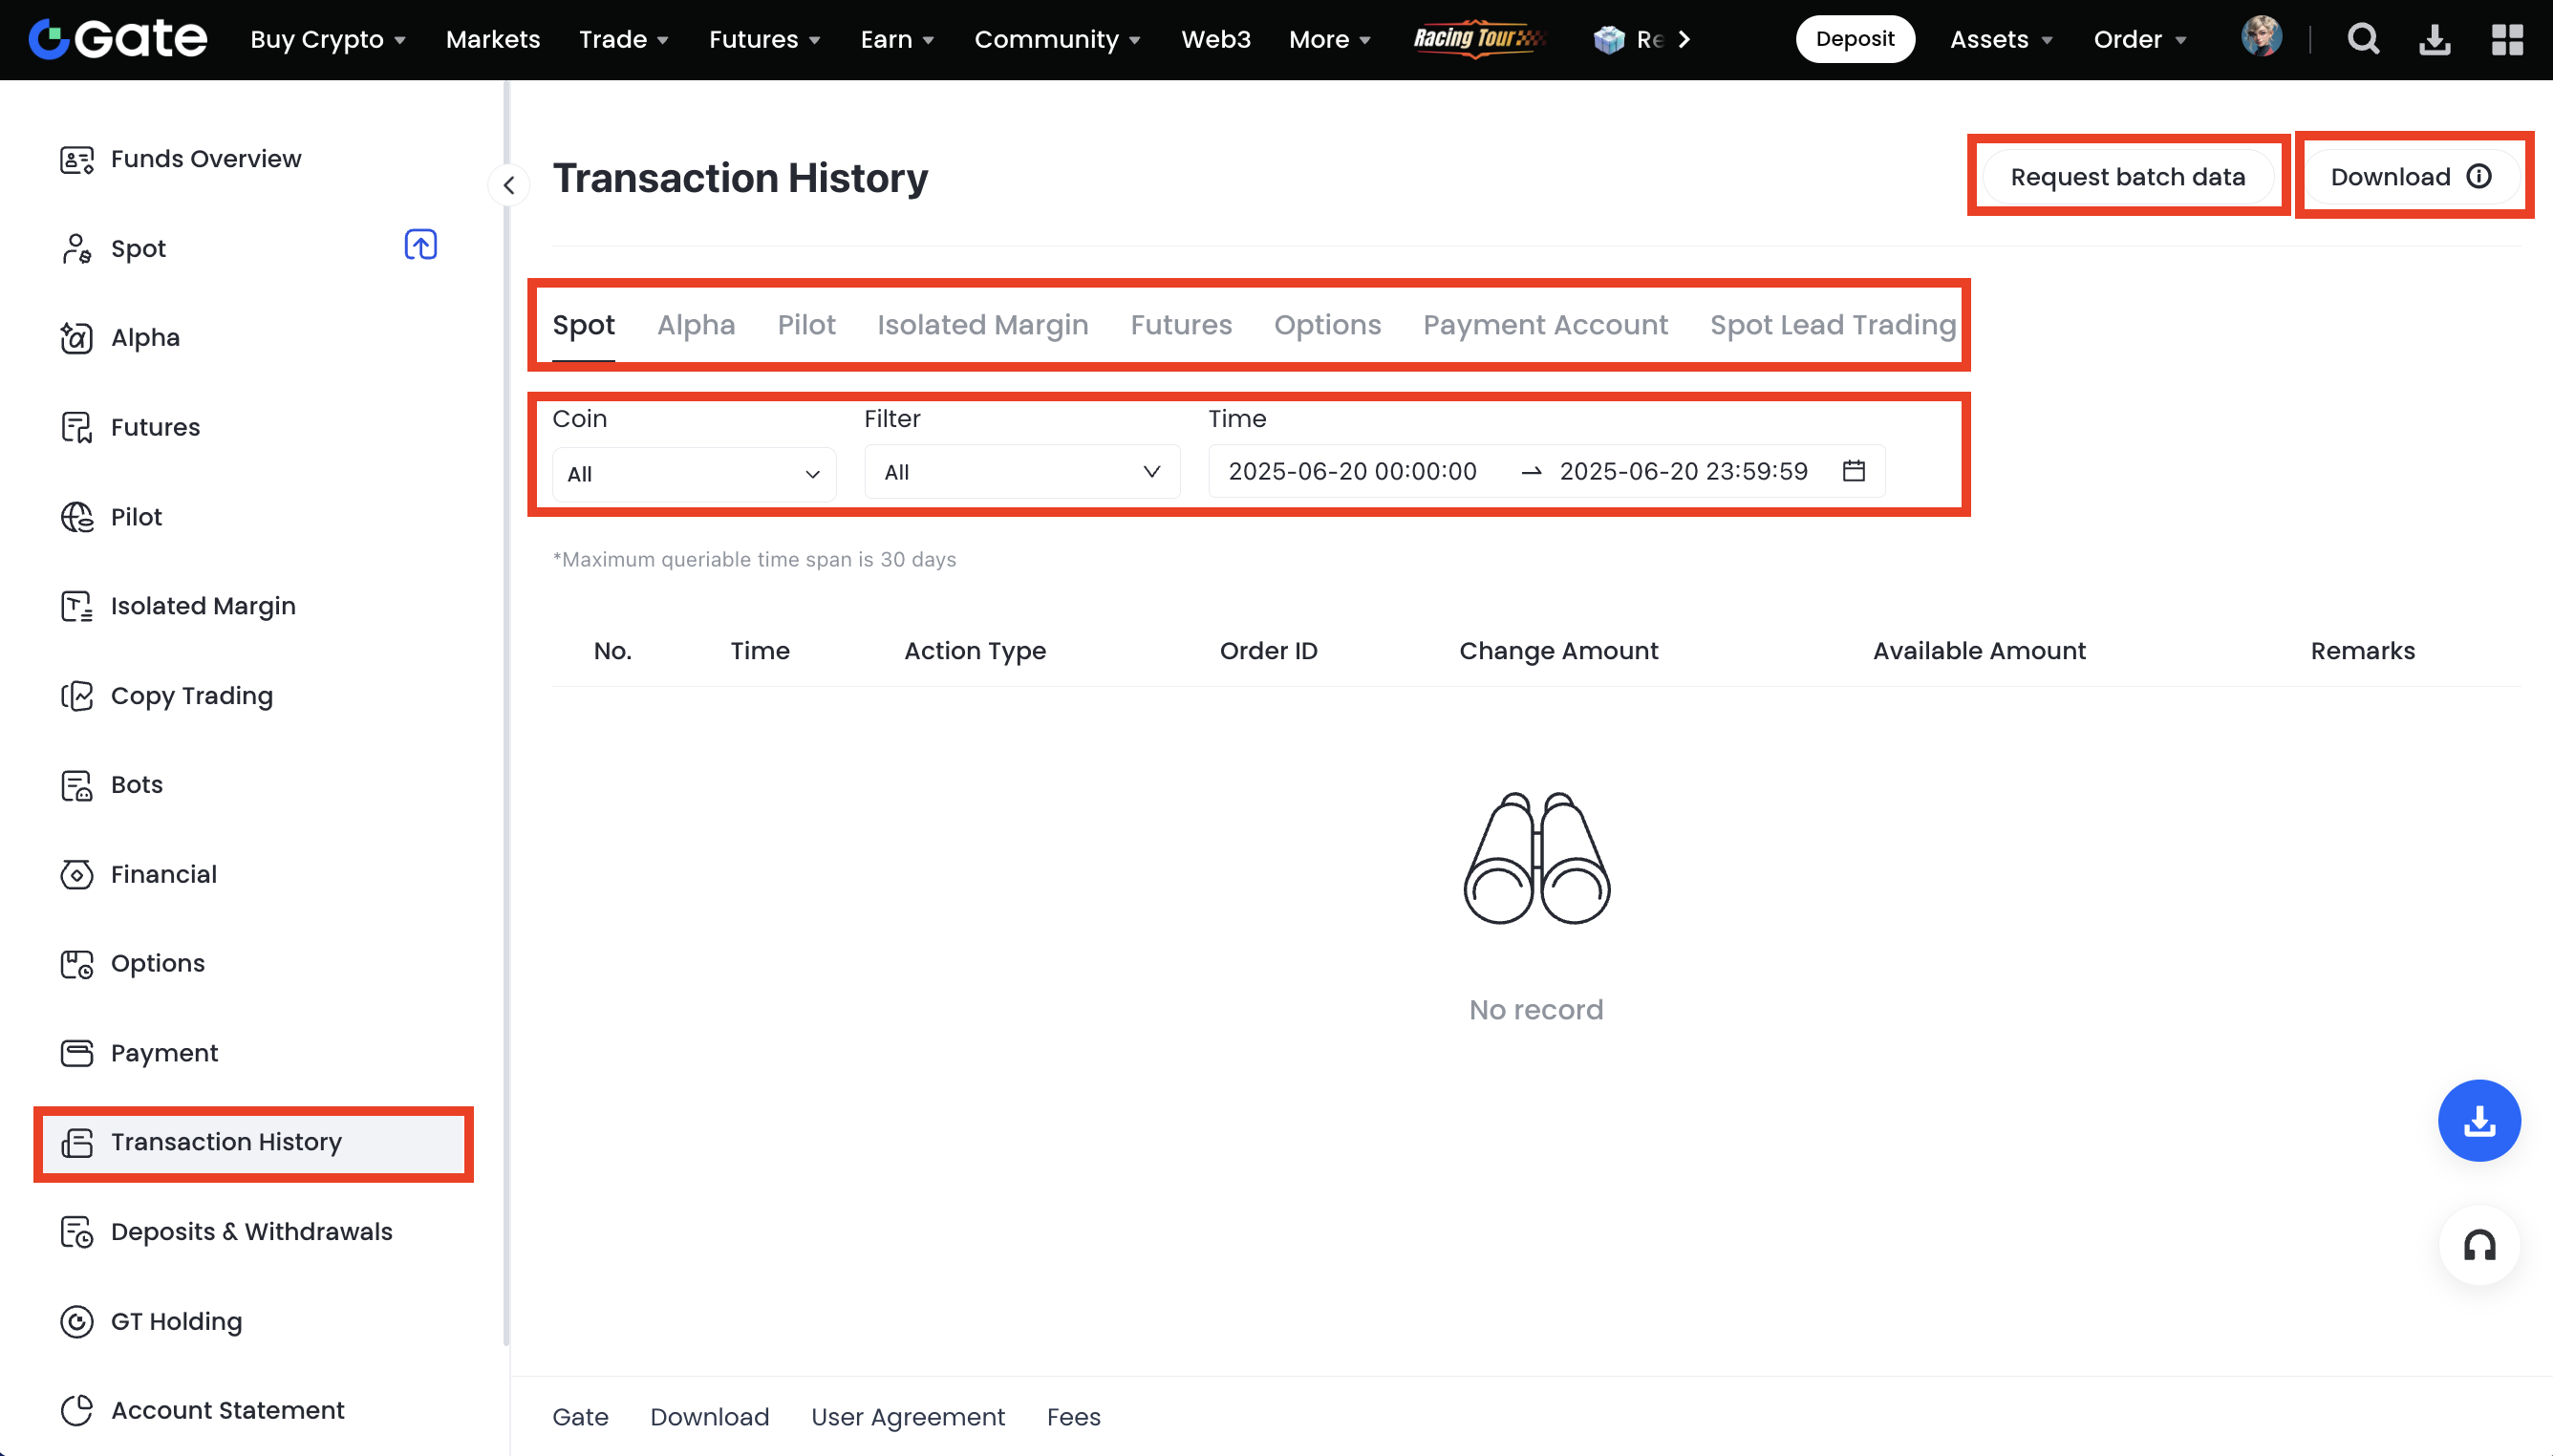Expand the Assets menu in header

(x=2000, y=39)
